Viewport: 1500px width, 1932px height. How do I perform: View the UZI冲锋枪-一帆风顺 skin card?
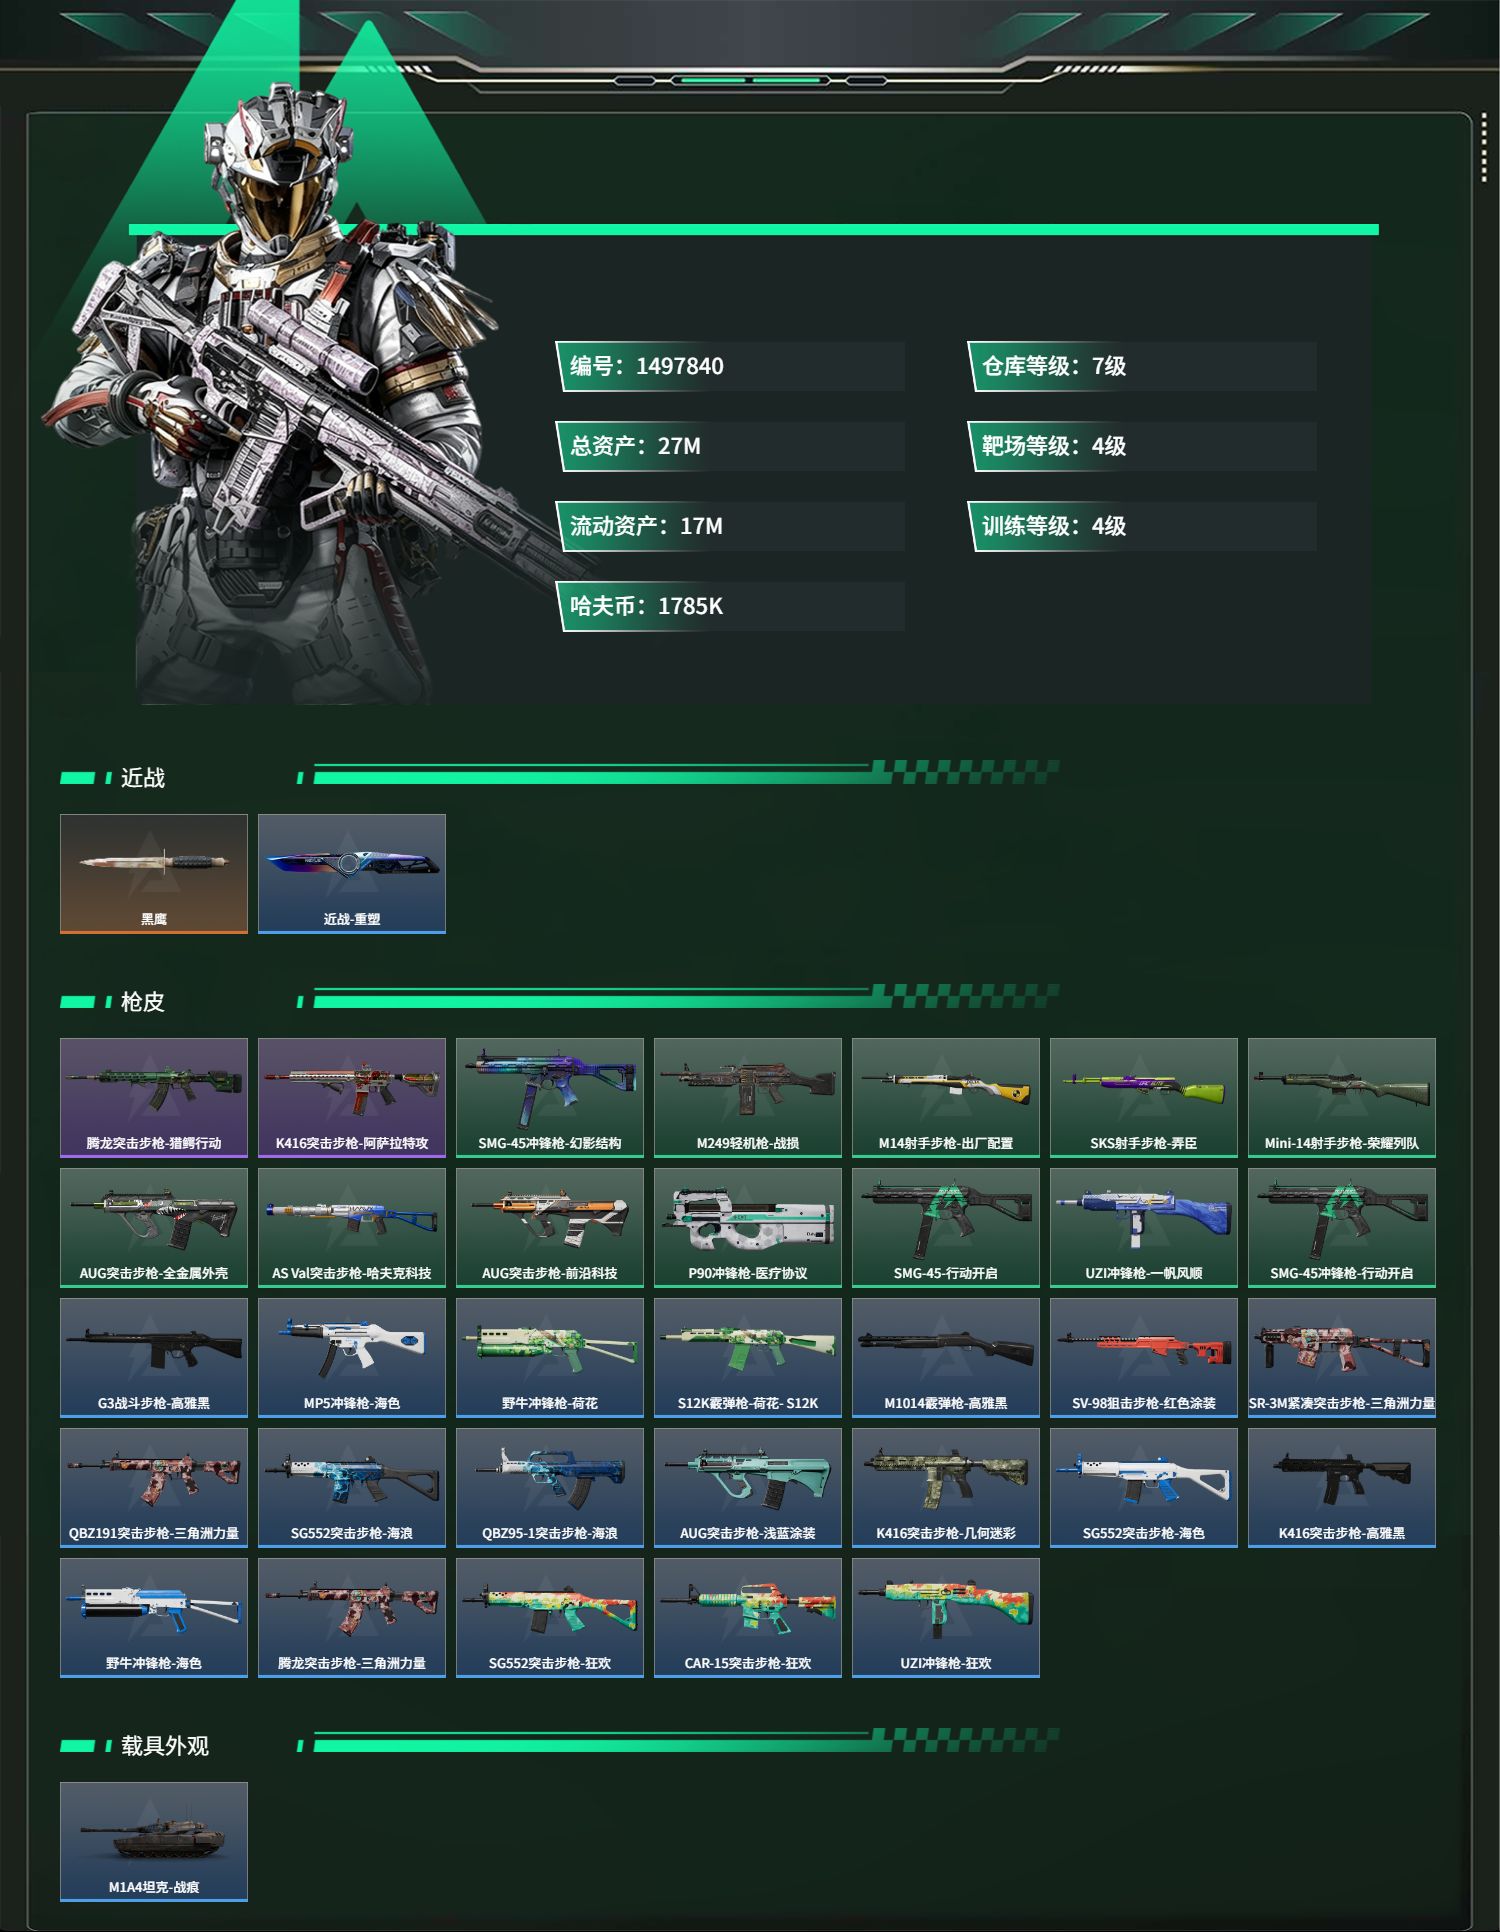click(x=1144, y=1228)
